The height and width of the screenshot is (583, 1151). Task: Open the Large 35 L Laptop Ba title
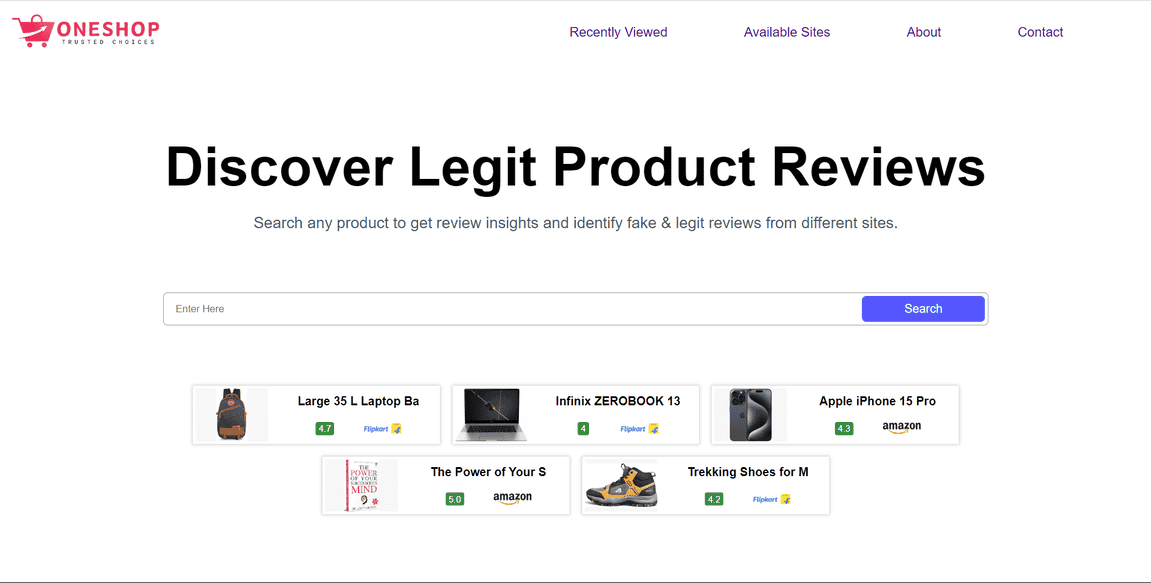[x=358, y=401]
